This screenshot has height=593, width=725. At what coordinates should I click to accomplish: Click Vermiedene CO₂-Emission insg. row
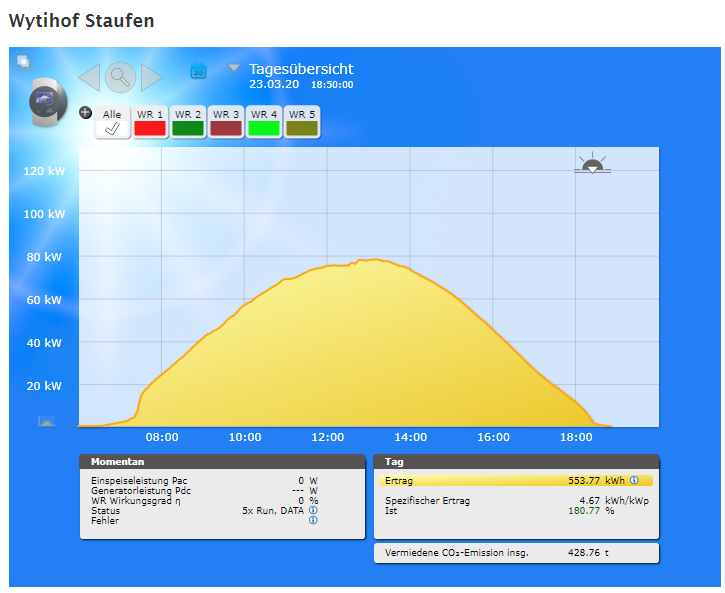(516, 553)
